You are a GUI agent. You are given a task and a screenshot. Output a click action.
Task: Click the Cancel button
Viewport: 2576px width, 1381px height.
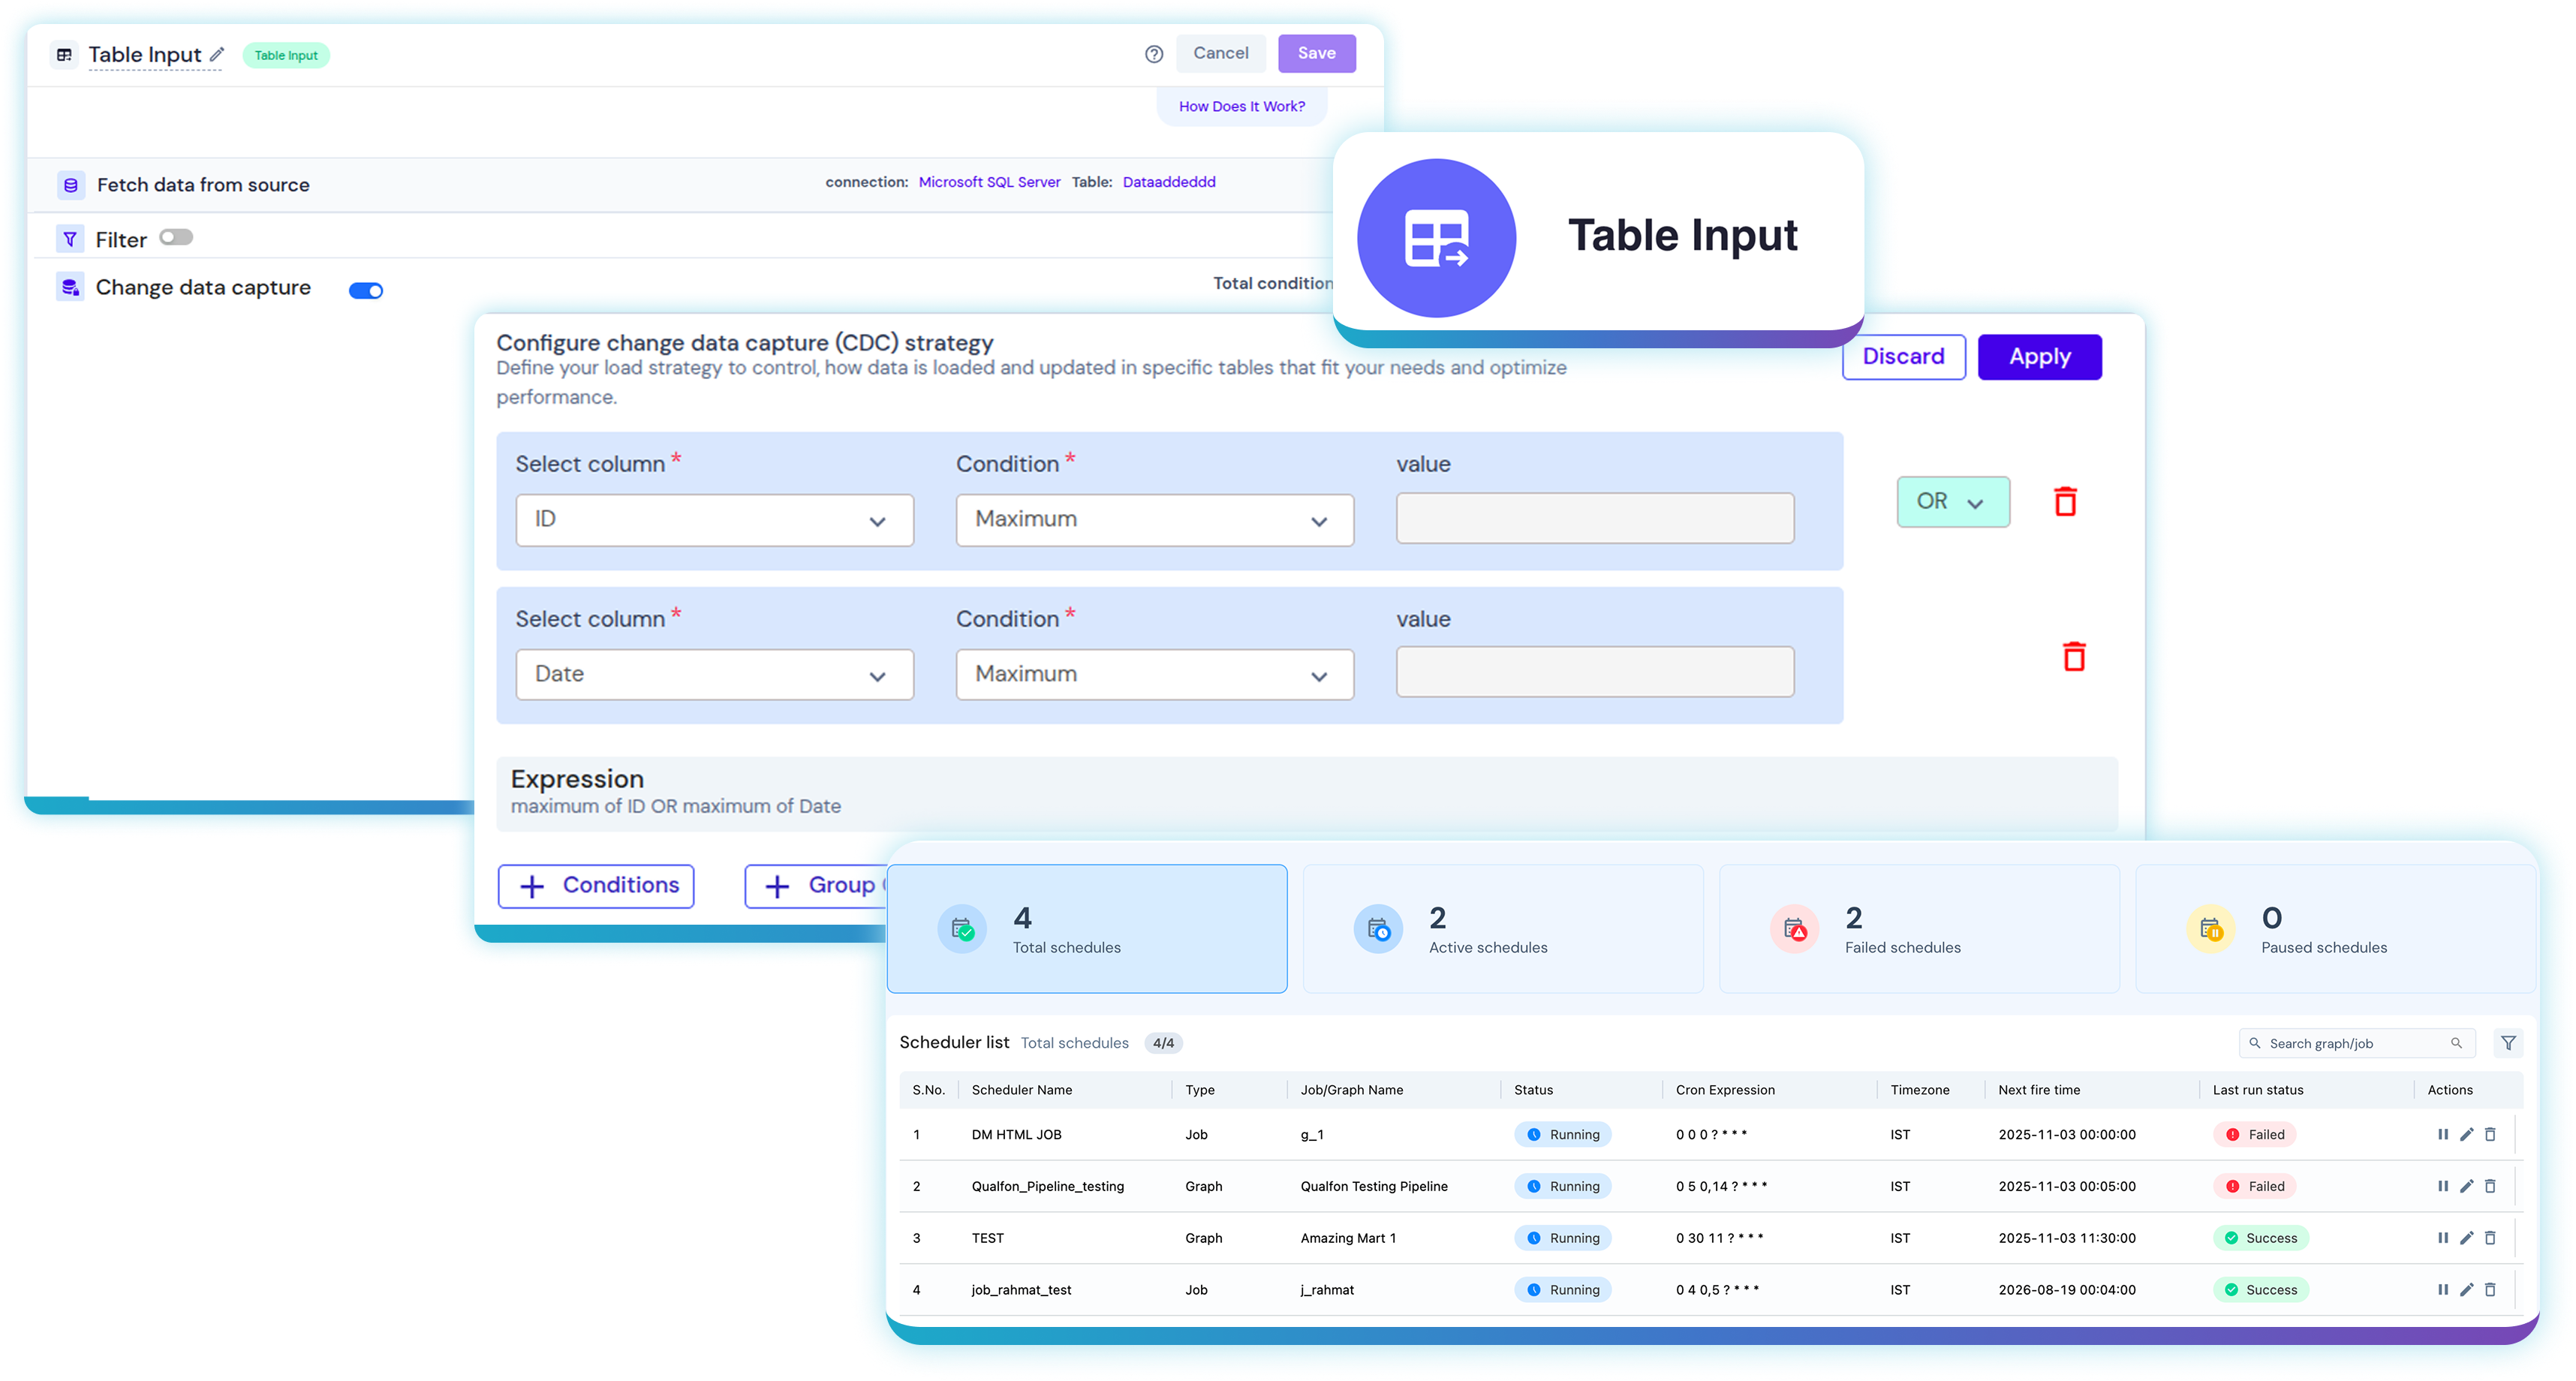(1220, 54)
